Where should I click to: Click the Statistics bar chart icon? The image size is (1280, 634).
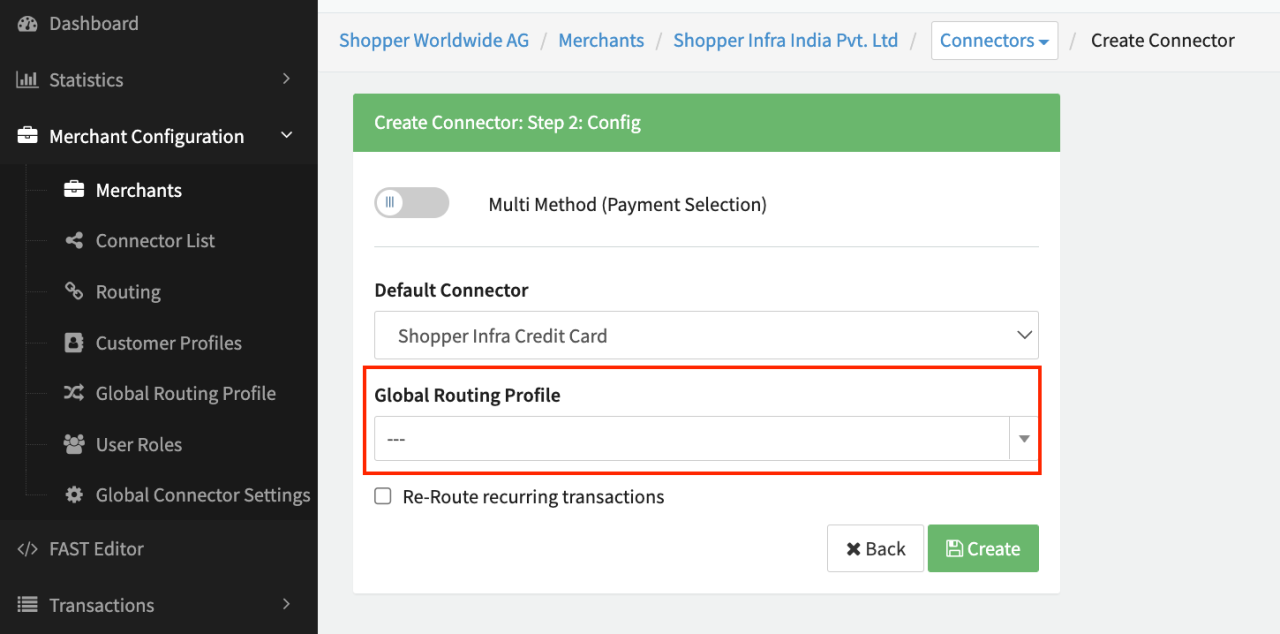coord(27,80)
